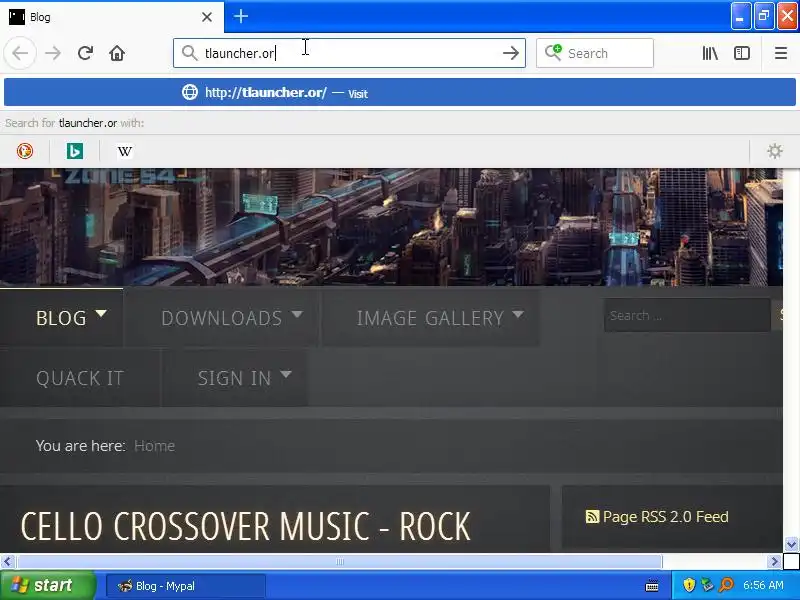The height and width of the screenshot is (600, 800).
Task: Click the 6:56 AM system clock
Action: pos(763,585)
